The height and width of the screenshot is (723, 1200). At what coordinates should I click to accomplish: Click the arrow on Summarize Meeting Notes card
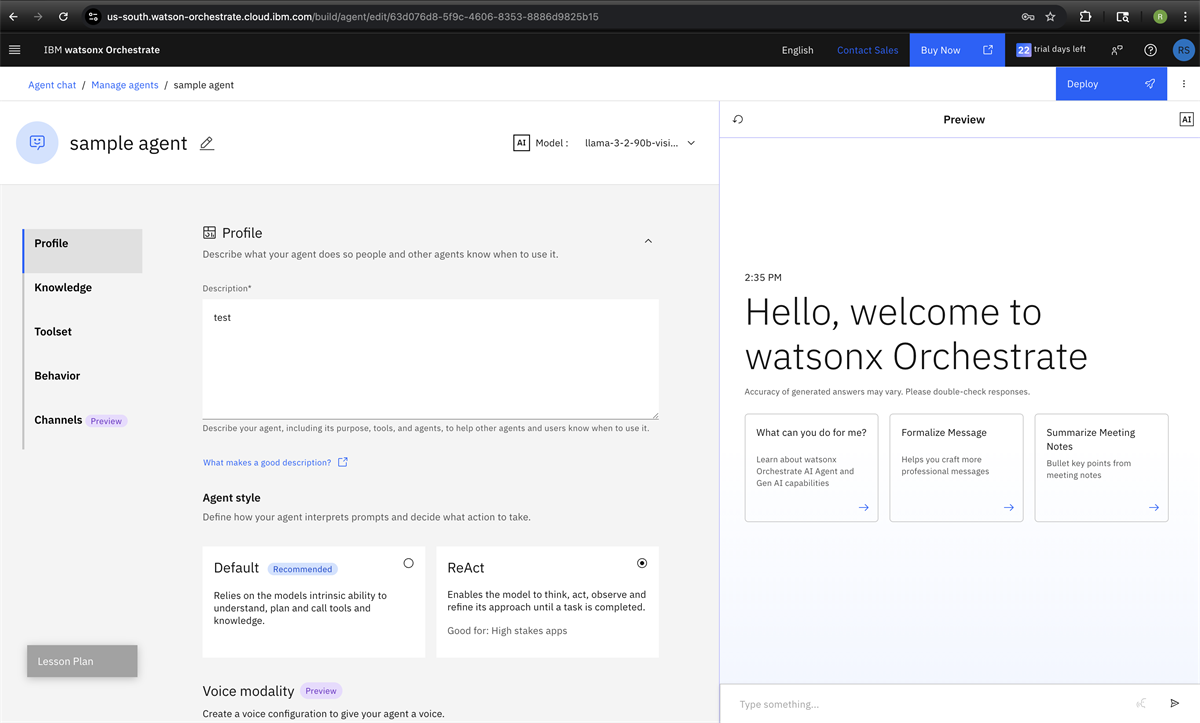pyautogui.click(x=1153, y=507)
